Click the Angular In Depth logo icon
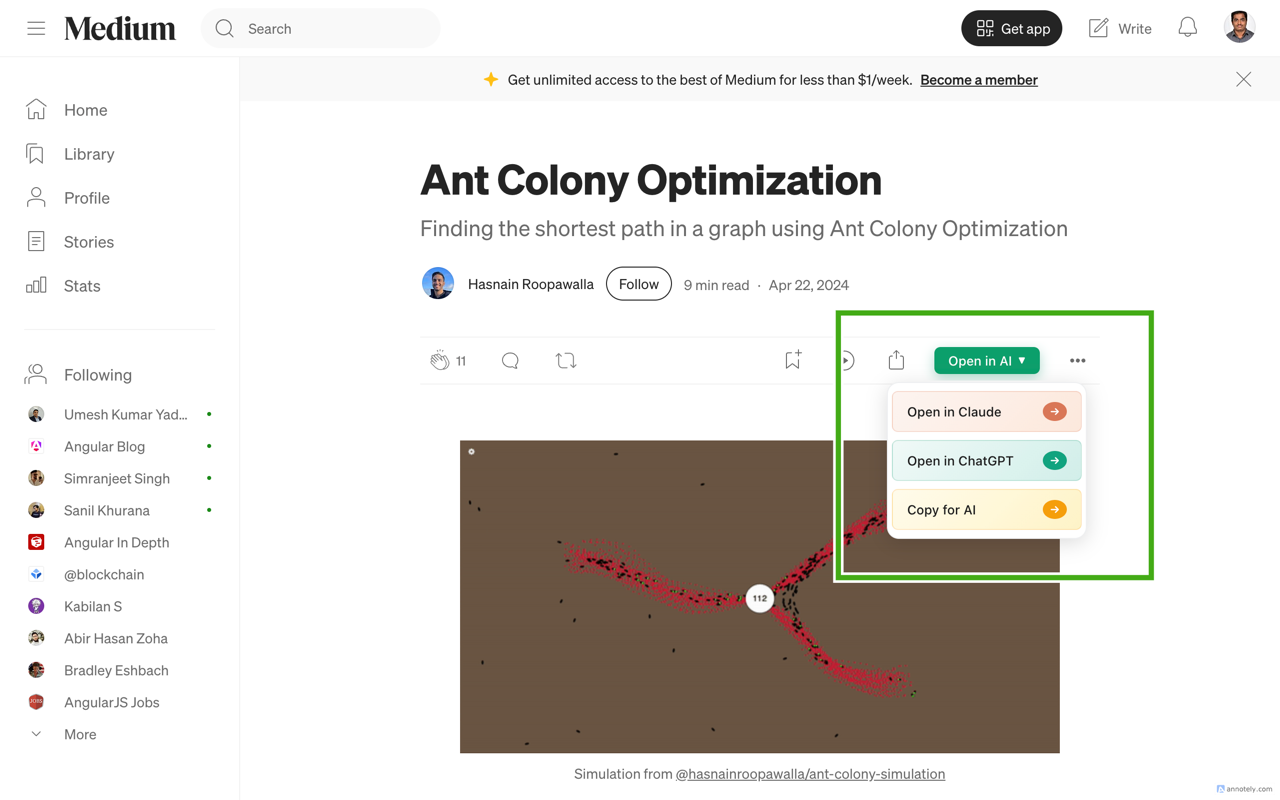This screenshot has width=1280, height=800. (x=36, y=542)
